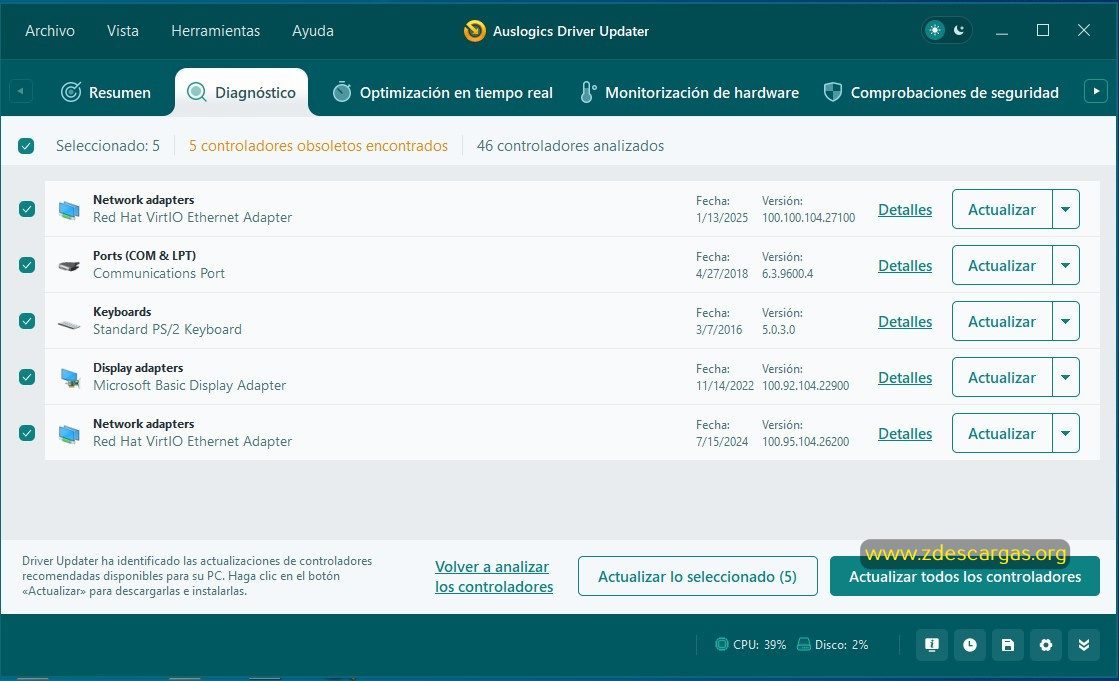Switch to the Resumen tab
This screenshot has height=681, width=1119.
pos(106,92)
